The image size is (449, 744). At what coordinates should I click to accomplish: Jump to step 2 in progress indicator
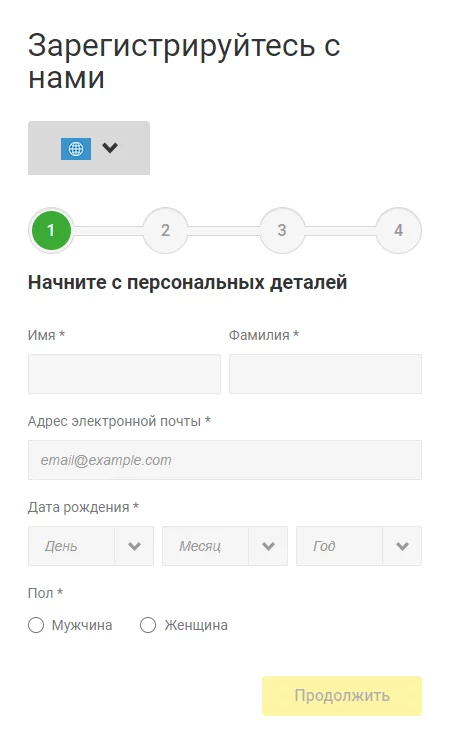165,230
